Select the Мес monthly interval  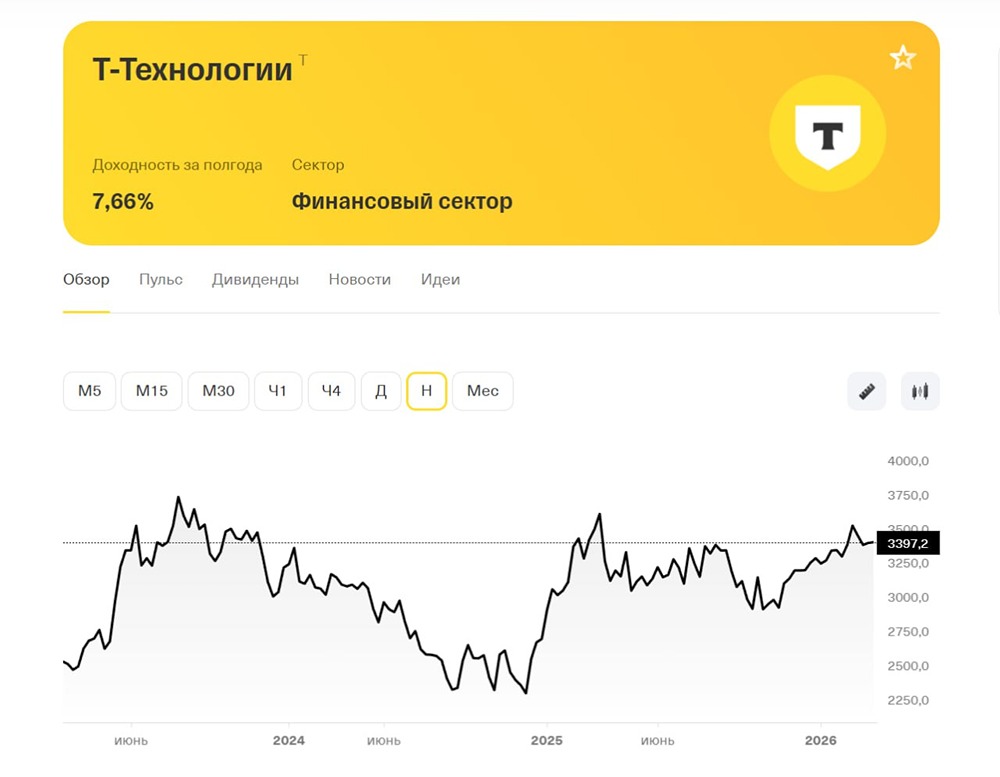483,391
